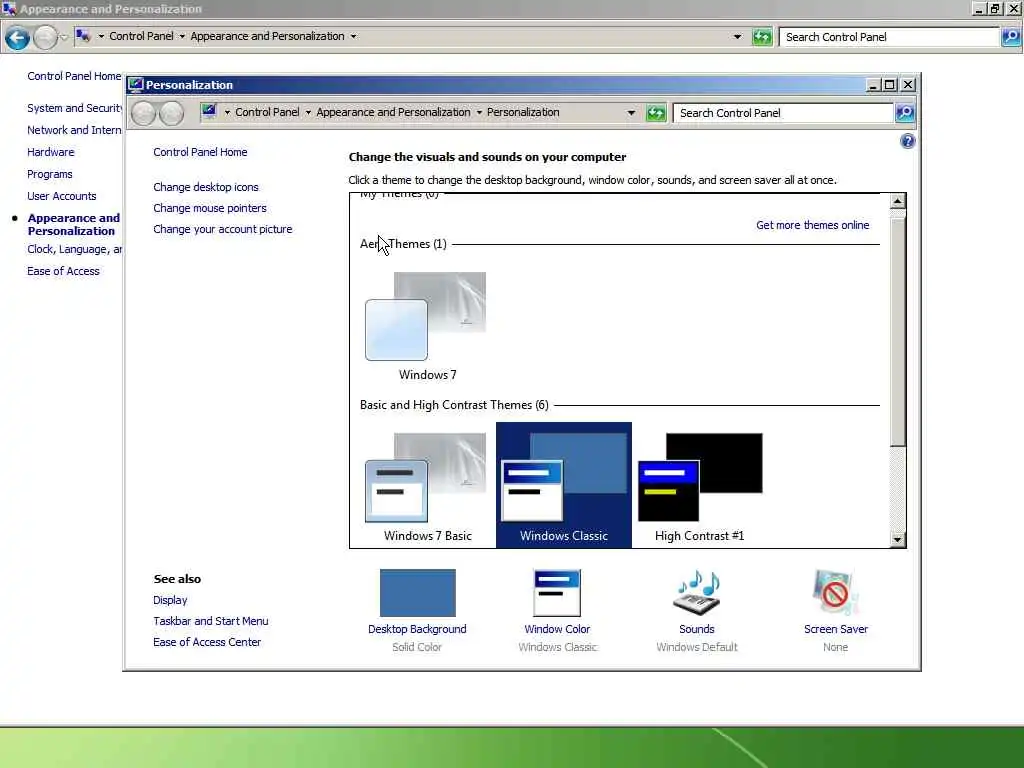The height and width of the screenshot is (768, 1024).
Task: Click Appearance and Personalization breadcrumb in Personalization window
Action: point(393,112)
